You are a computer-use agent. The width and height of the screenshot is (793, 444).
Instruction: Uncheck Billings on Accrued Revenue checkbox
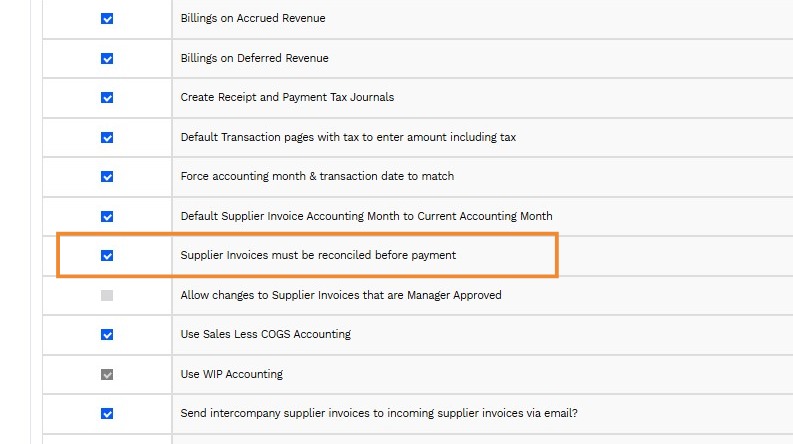click(x=107, y=19)
